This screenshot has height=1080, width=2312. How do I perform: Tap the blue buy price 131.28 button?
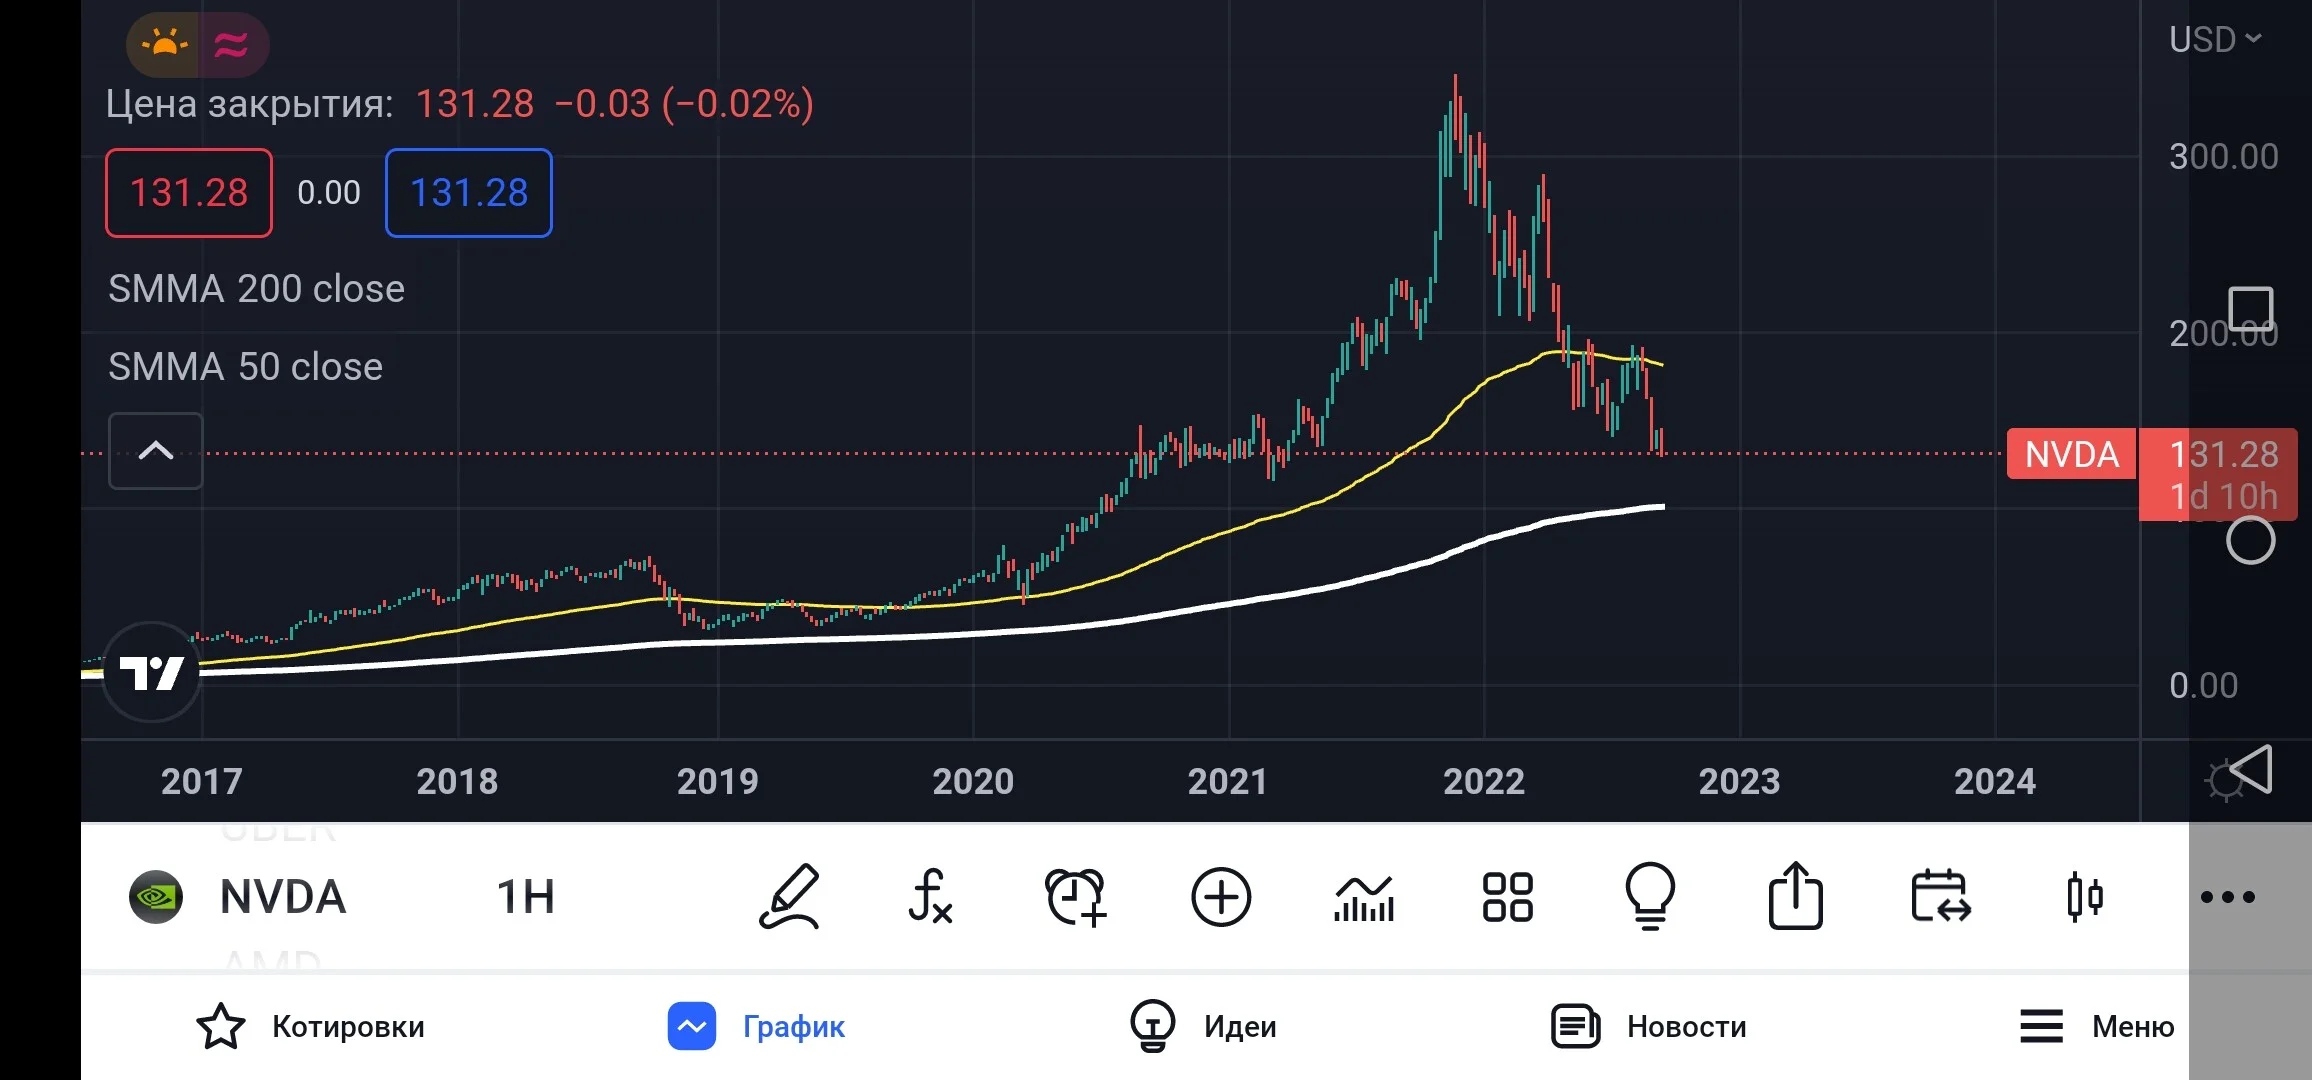coord(469,193)
